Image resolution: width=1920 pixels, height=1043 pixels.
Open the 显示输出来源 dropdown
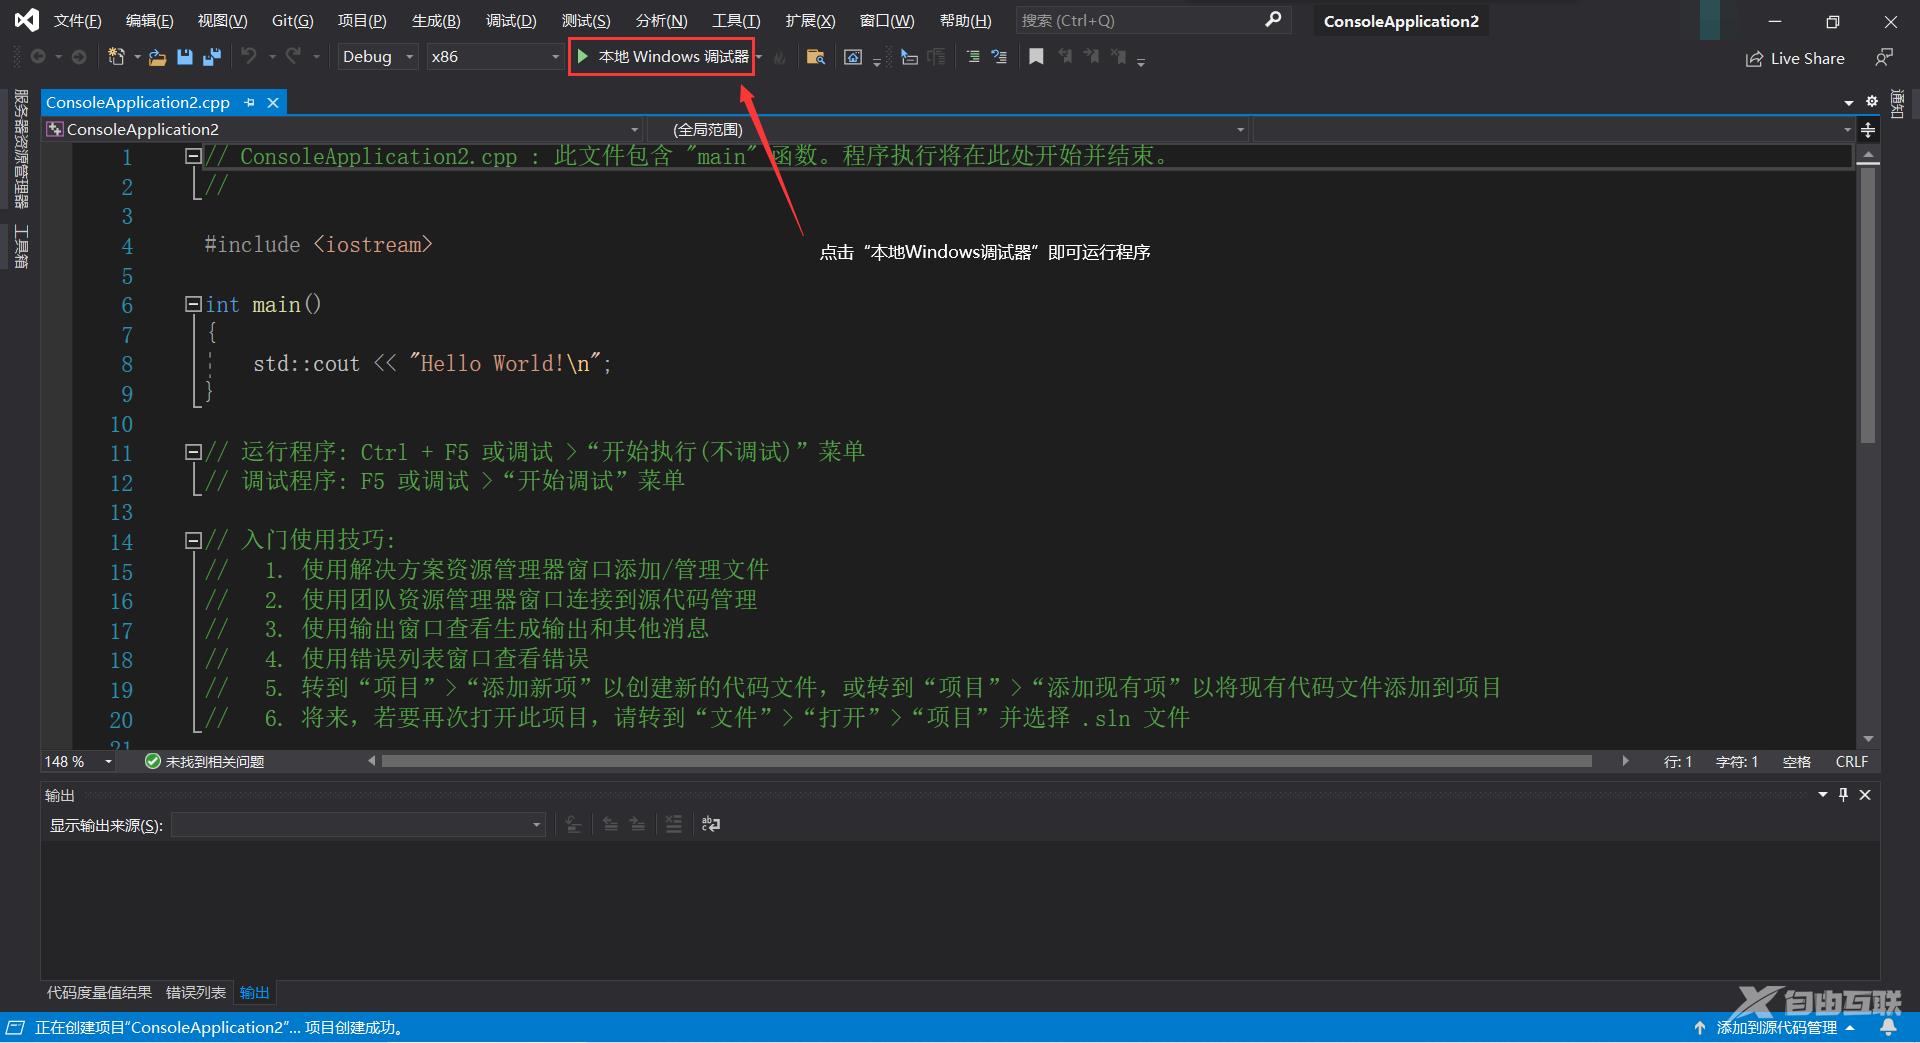pos(358,825)
